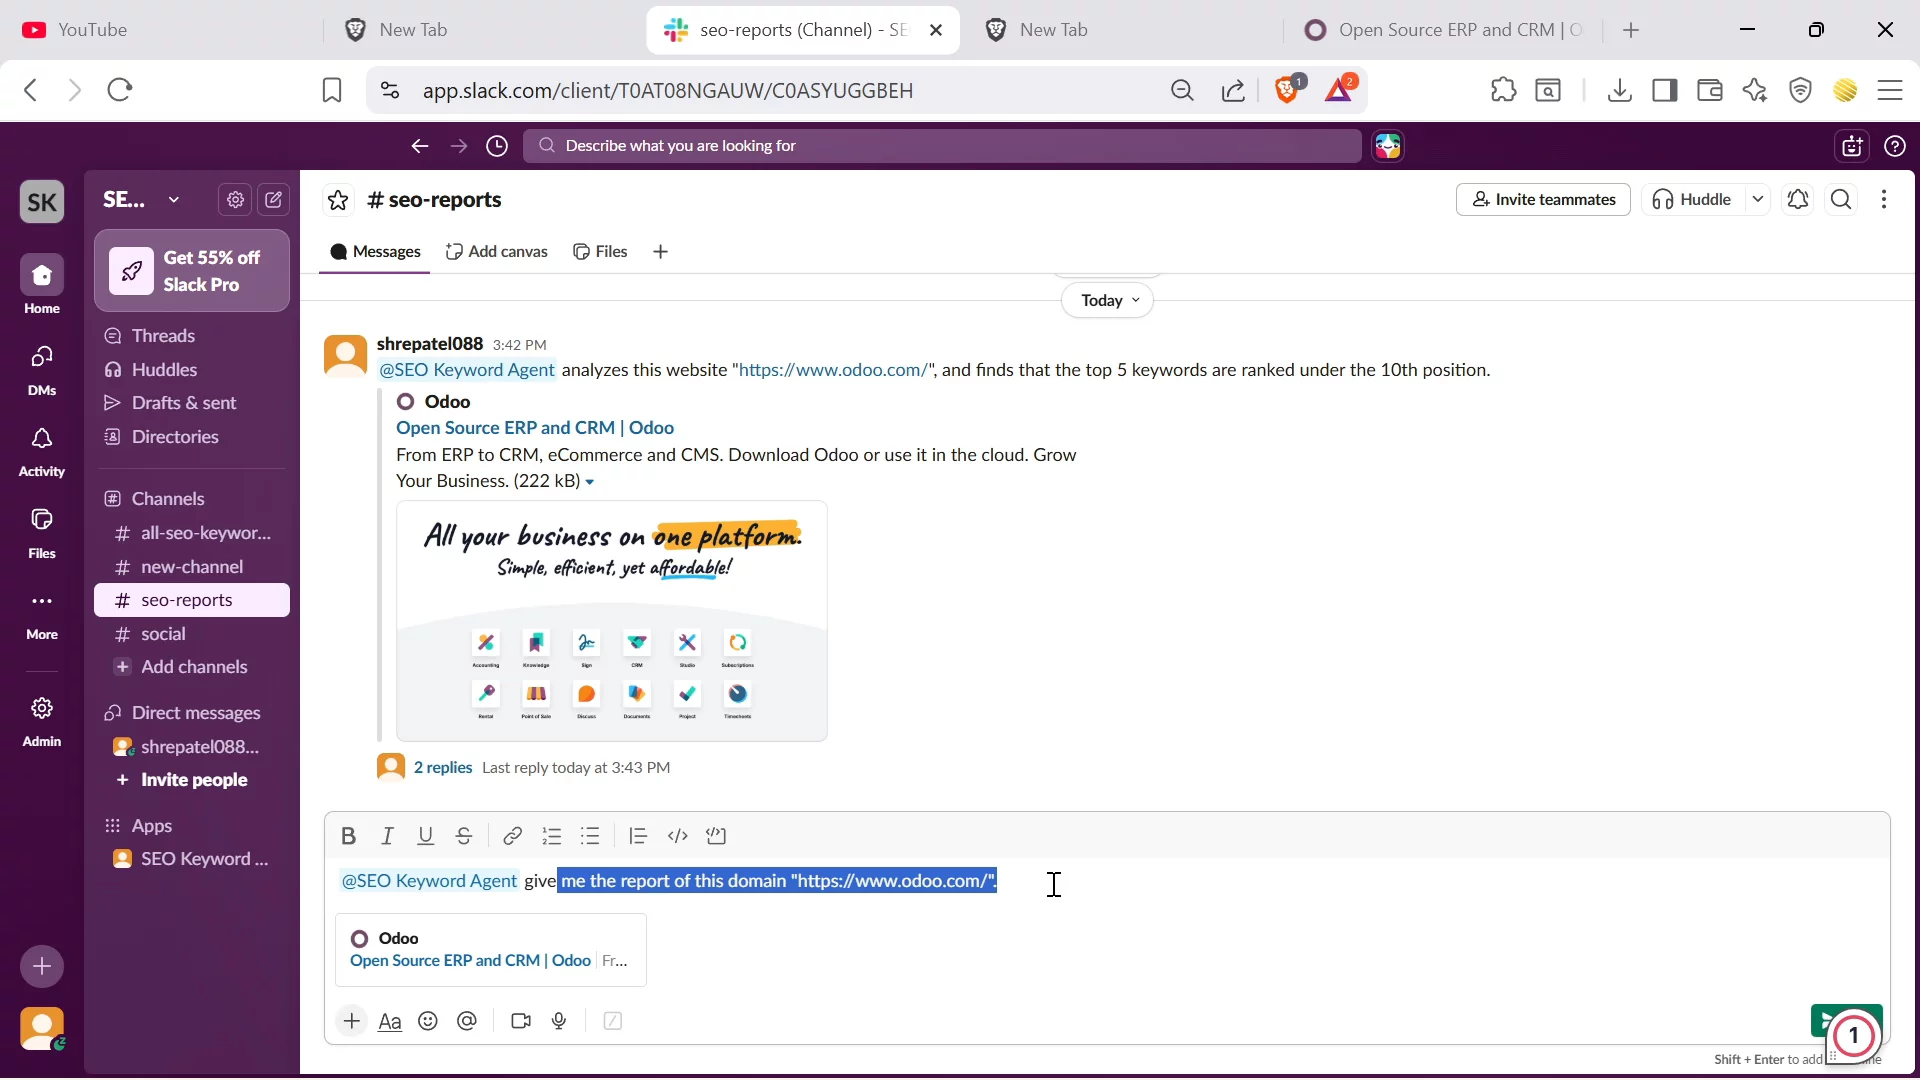Click Add channels in sidebar
Screen dimensions: 1920x1080
192,667
